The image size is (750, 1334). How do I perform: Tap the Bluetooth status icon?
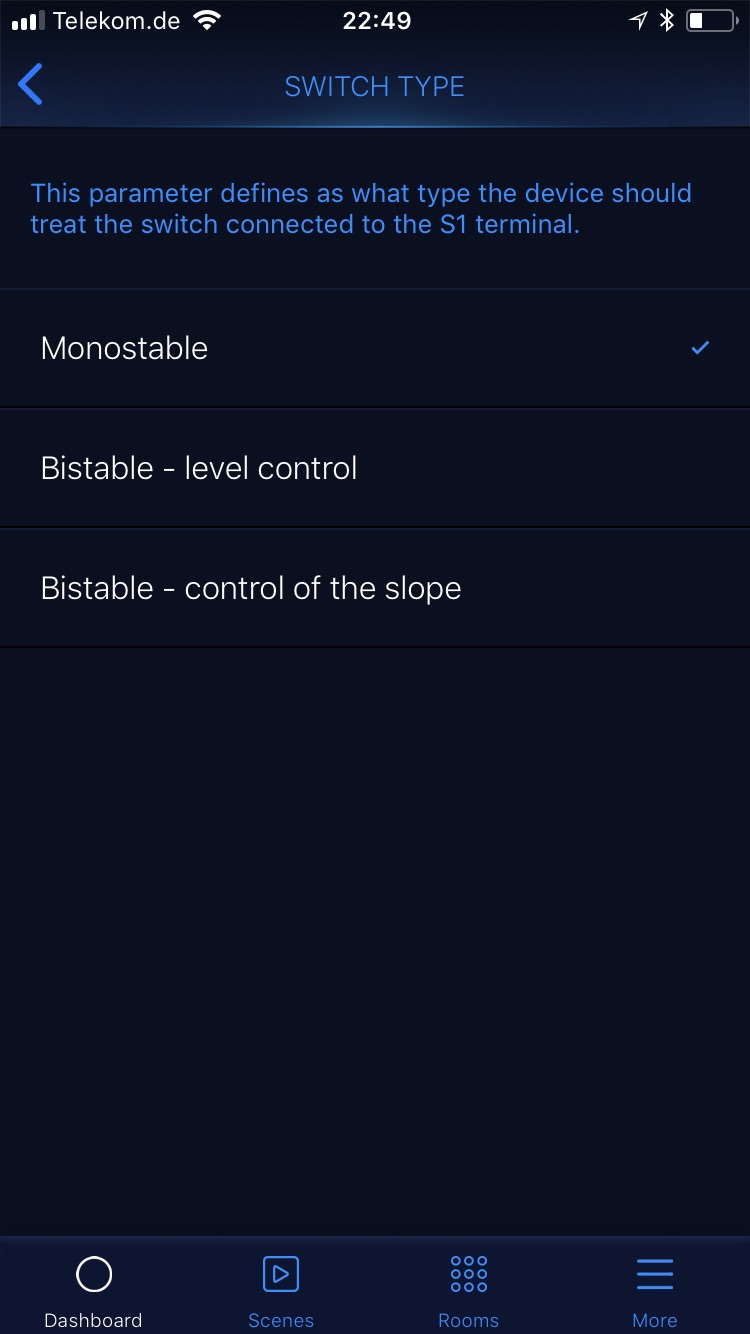[x=667, y=21]
